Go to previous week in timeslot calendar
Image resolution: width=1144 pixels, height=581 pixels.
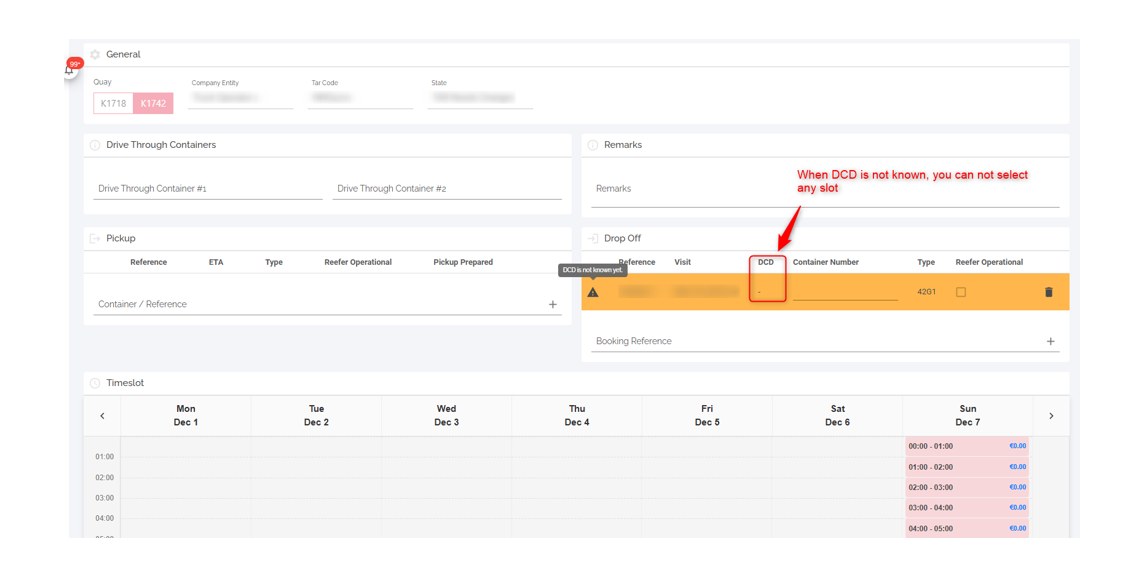[x=102, y=416]
